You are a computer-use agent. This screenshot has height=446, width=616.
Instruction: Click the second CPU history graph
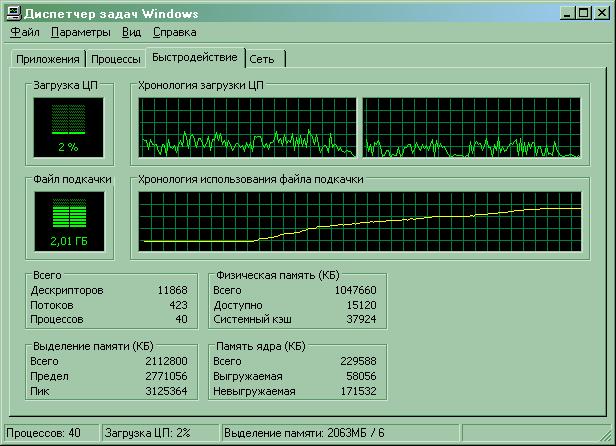click(x=471, y=127)
